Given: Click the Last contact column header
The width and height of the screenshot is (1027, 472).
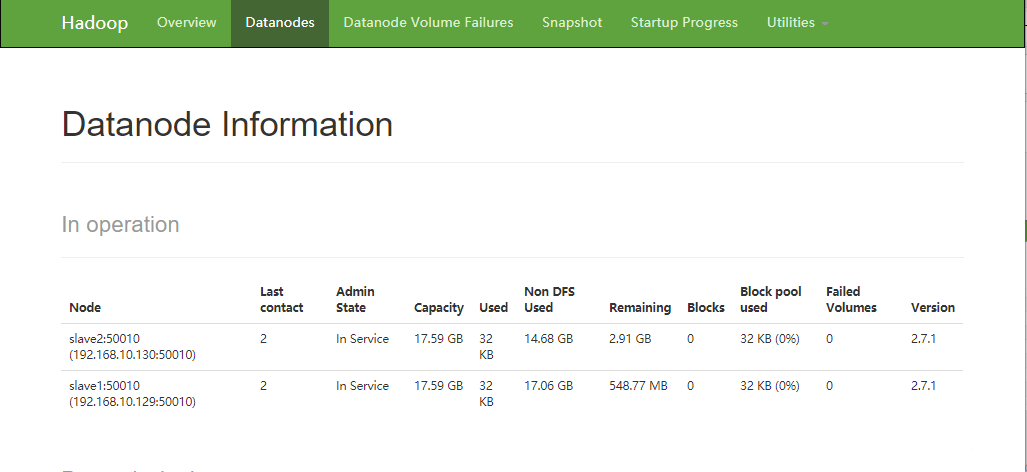Looking at the screenshot, I should point(281,300).
